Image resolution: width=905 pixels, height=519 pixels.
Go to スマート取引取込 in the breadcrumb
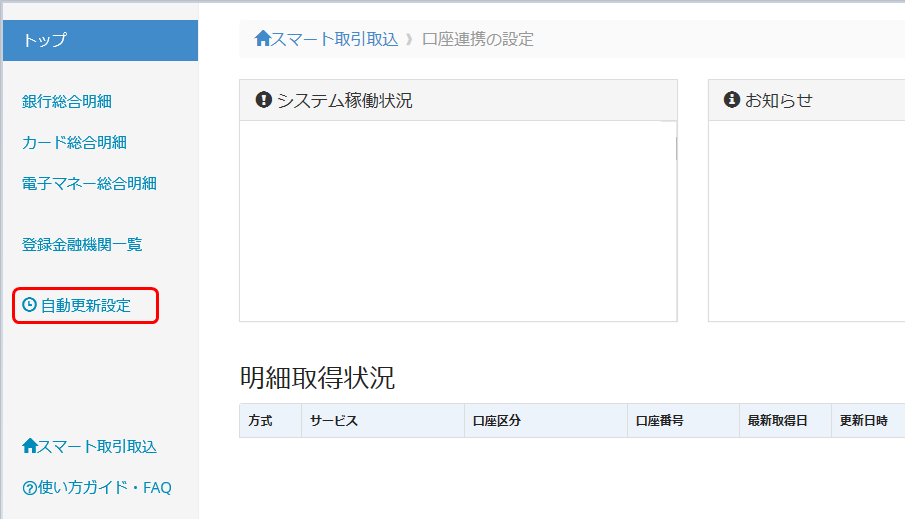[x=335, y=39]
